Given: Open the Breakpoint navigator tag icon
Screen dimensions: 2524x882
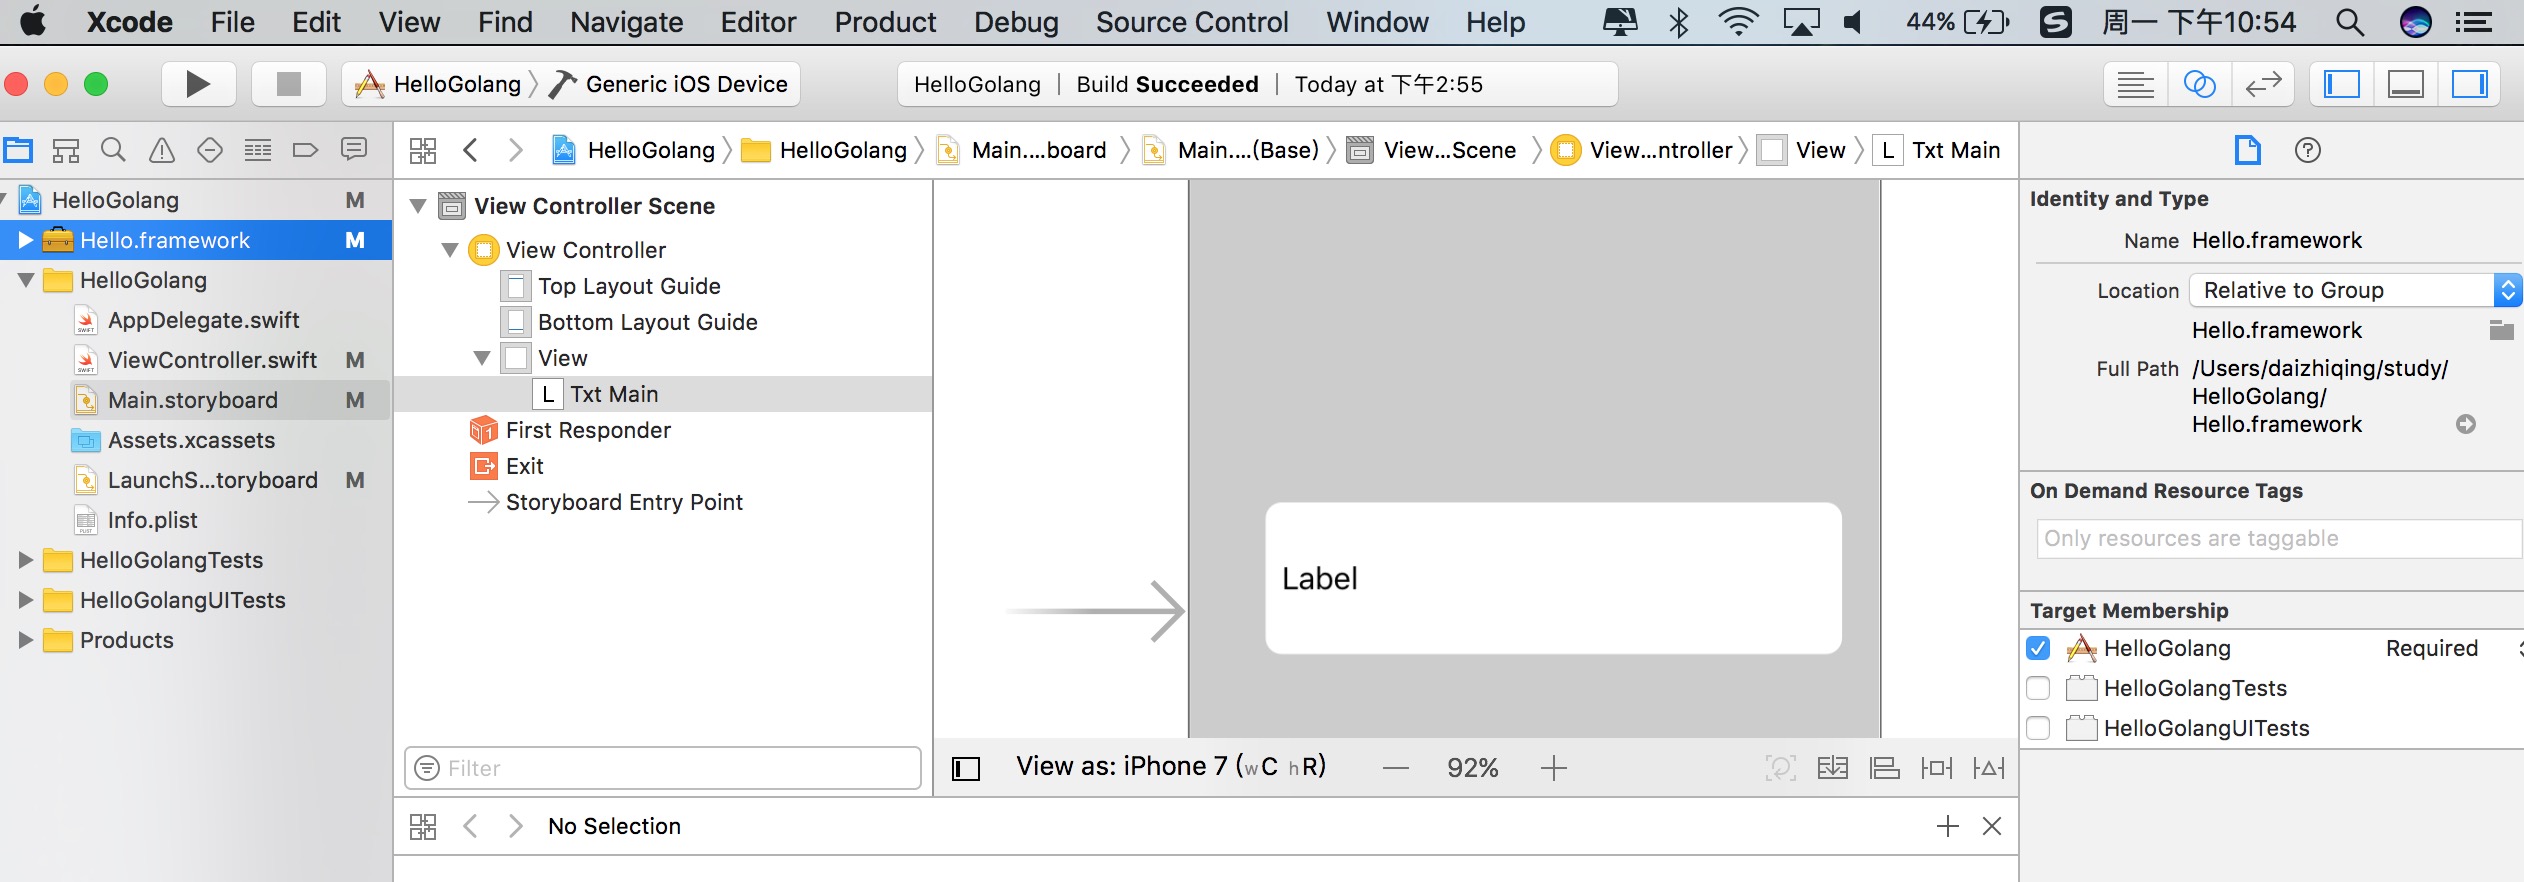Looking at the screenshot, I should click(305, 151).
